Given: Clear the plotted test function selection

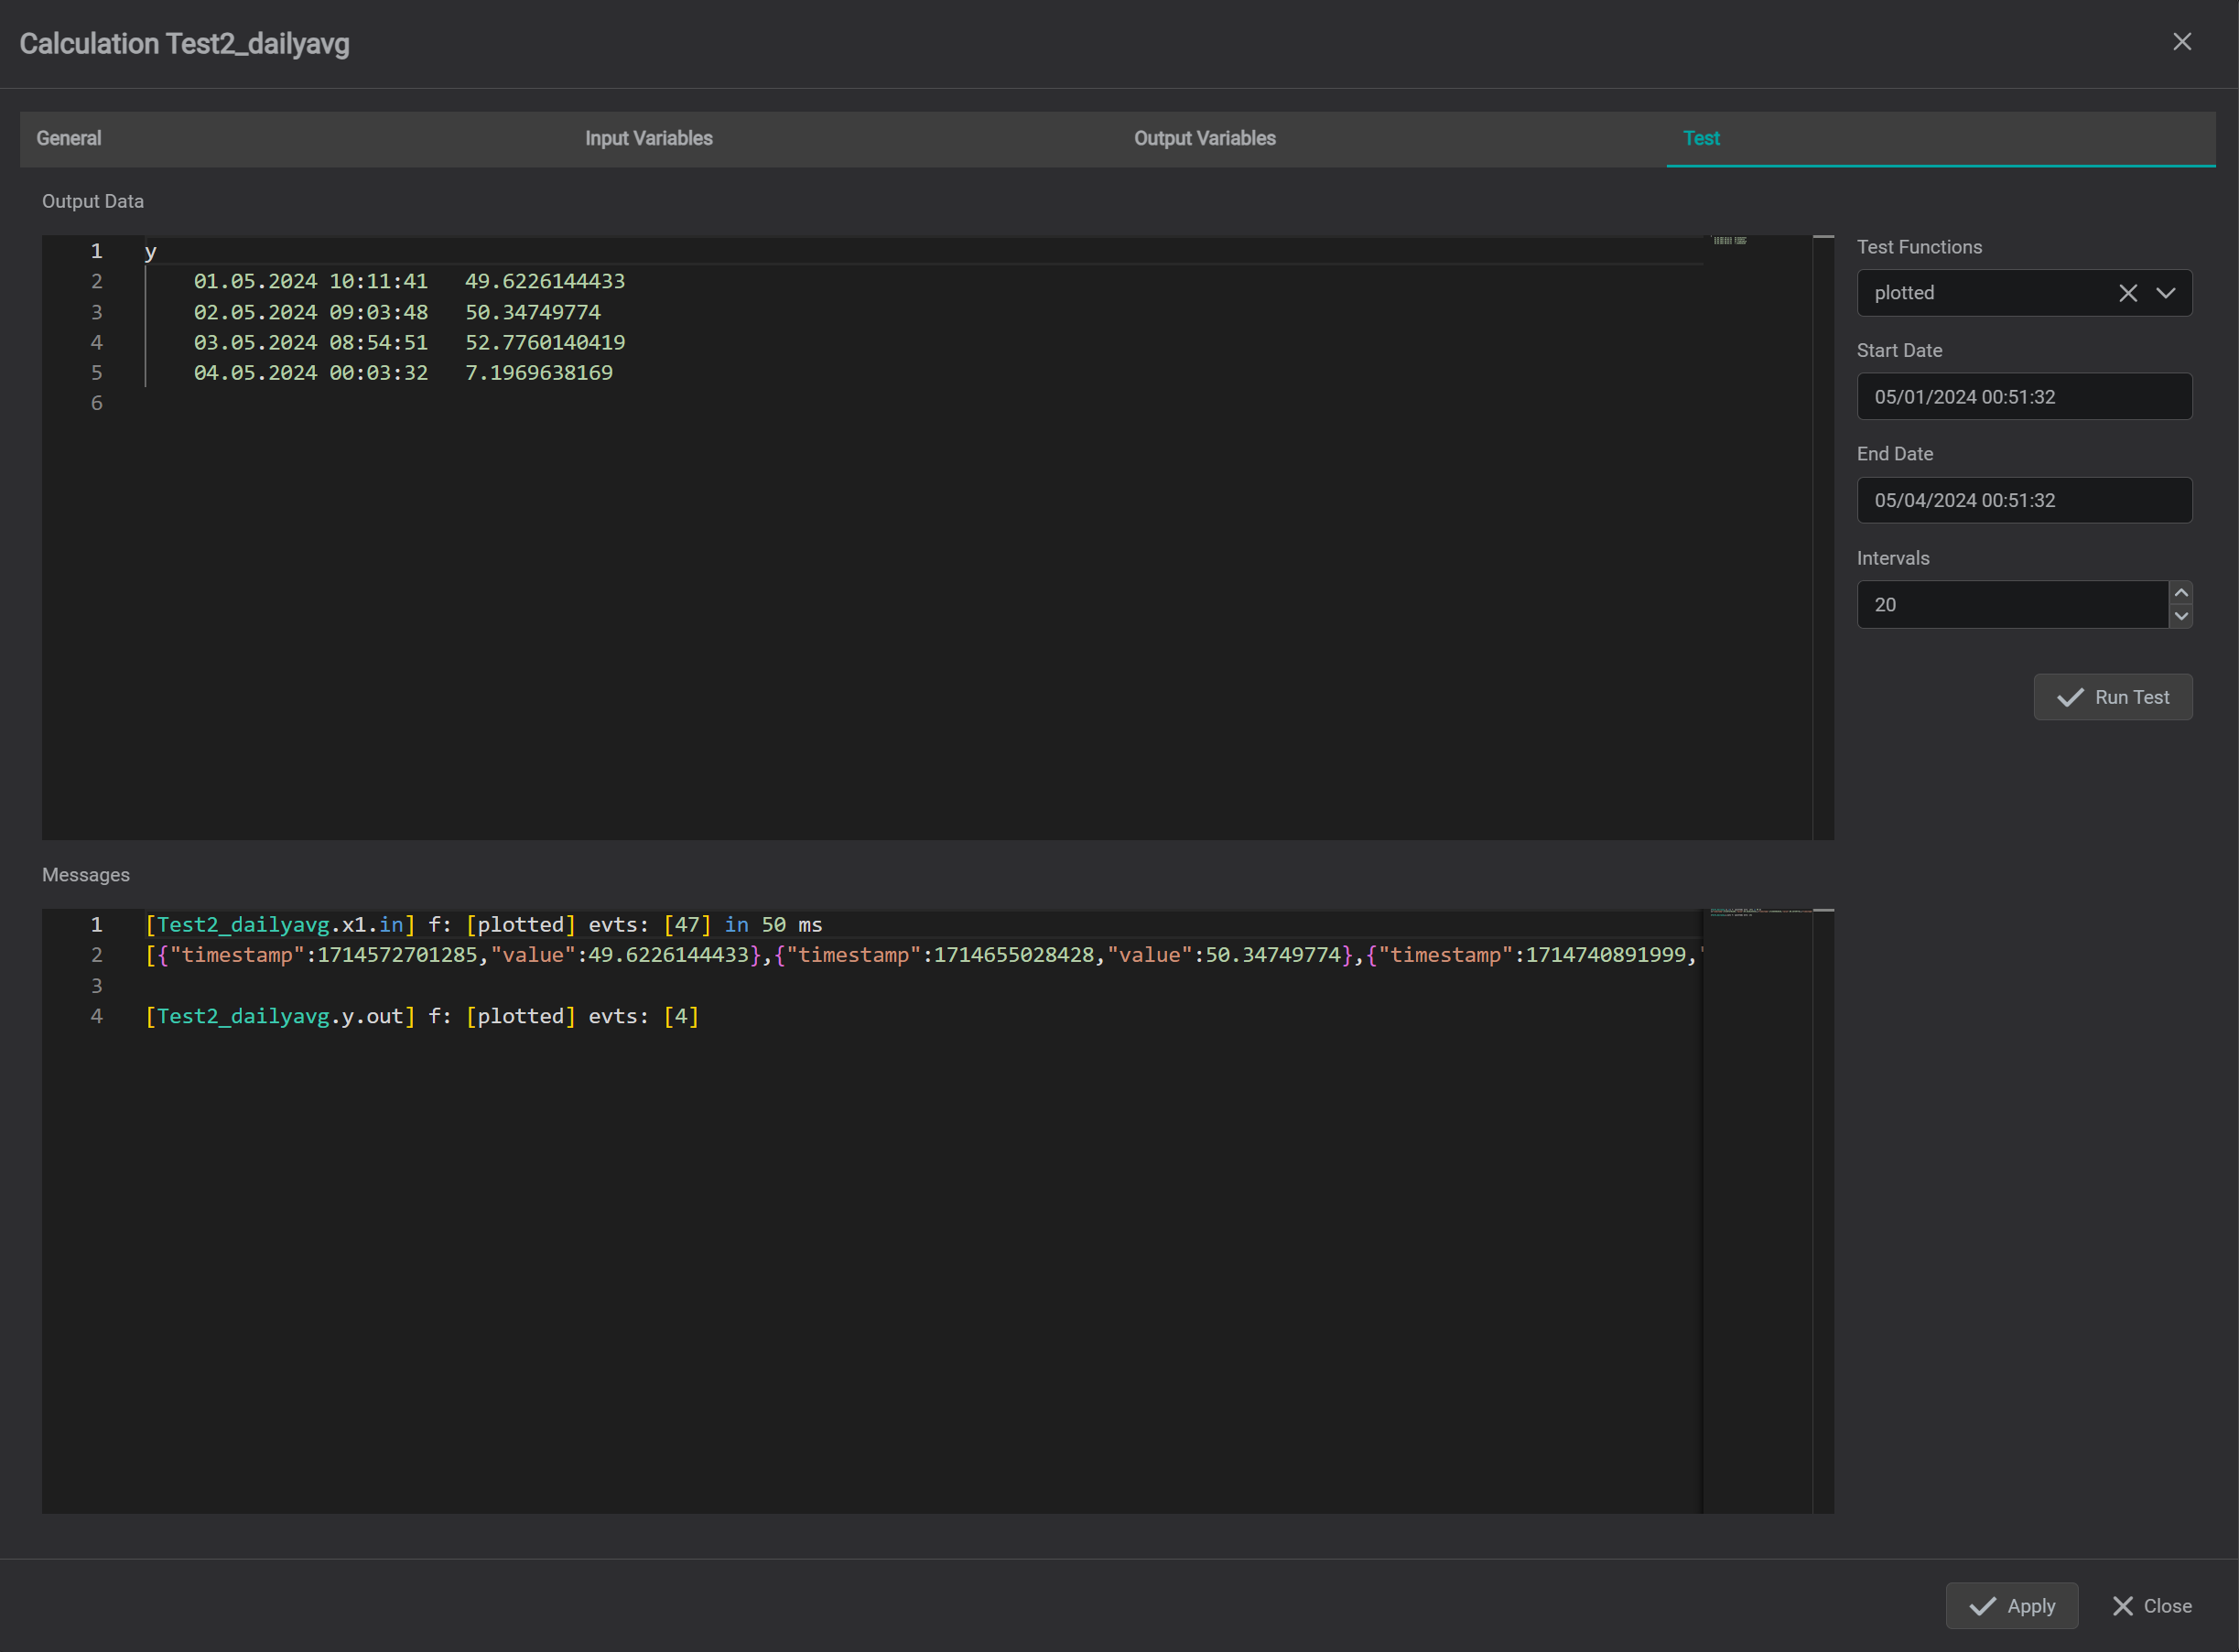Looking at the screenshot, I should pos(2127,293).
